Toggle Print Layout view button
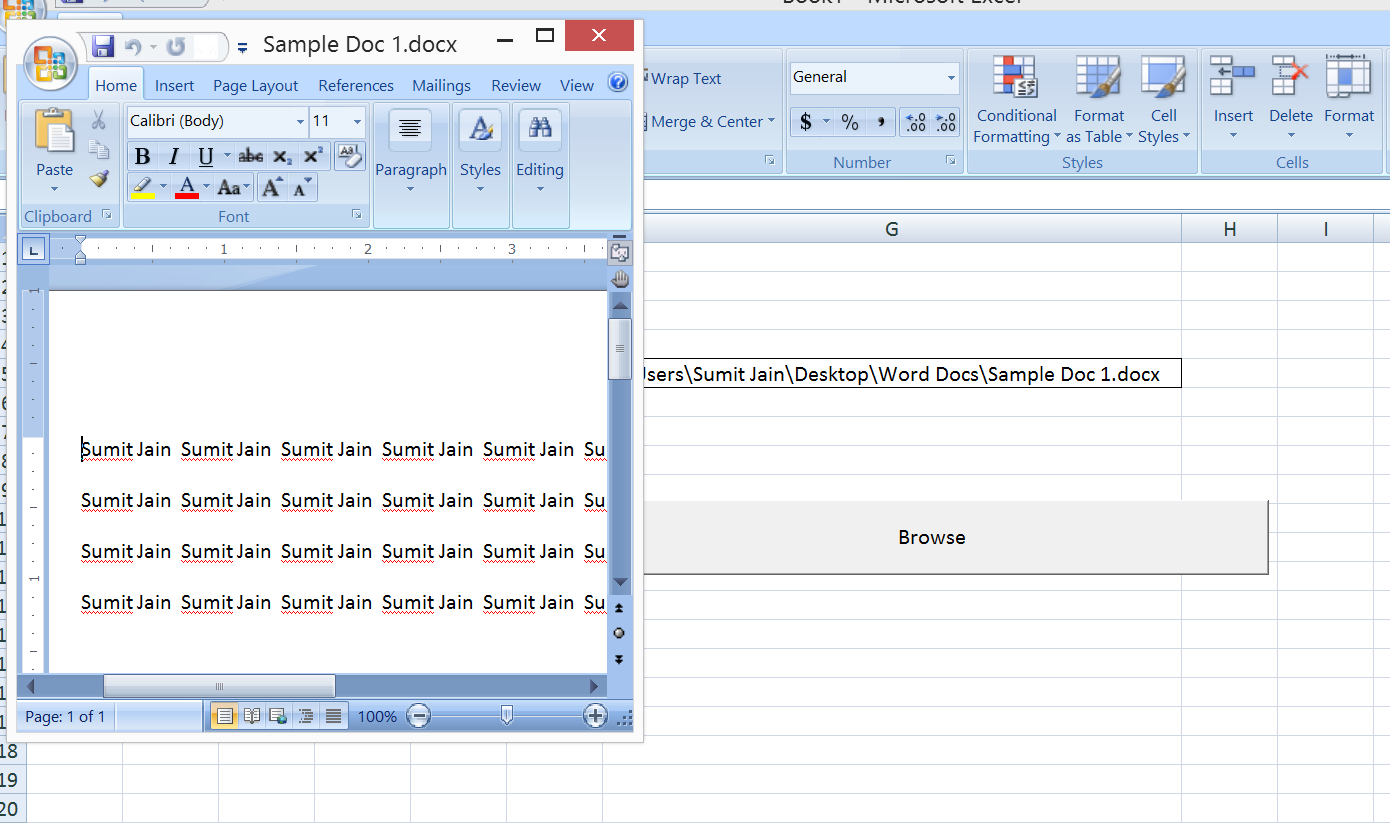Screen dimensions: 1390x823 tap(225, 716)
